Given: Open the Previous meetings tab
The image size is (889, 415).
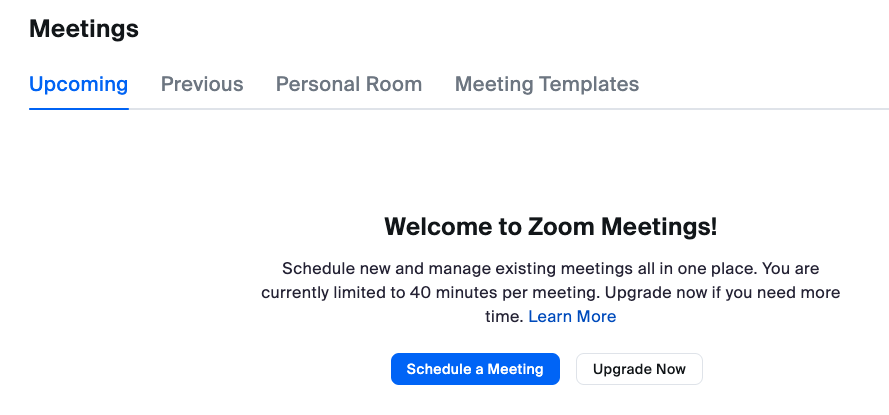Looking at the screenshot, I should [202, 84].
